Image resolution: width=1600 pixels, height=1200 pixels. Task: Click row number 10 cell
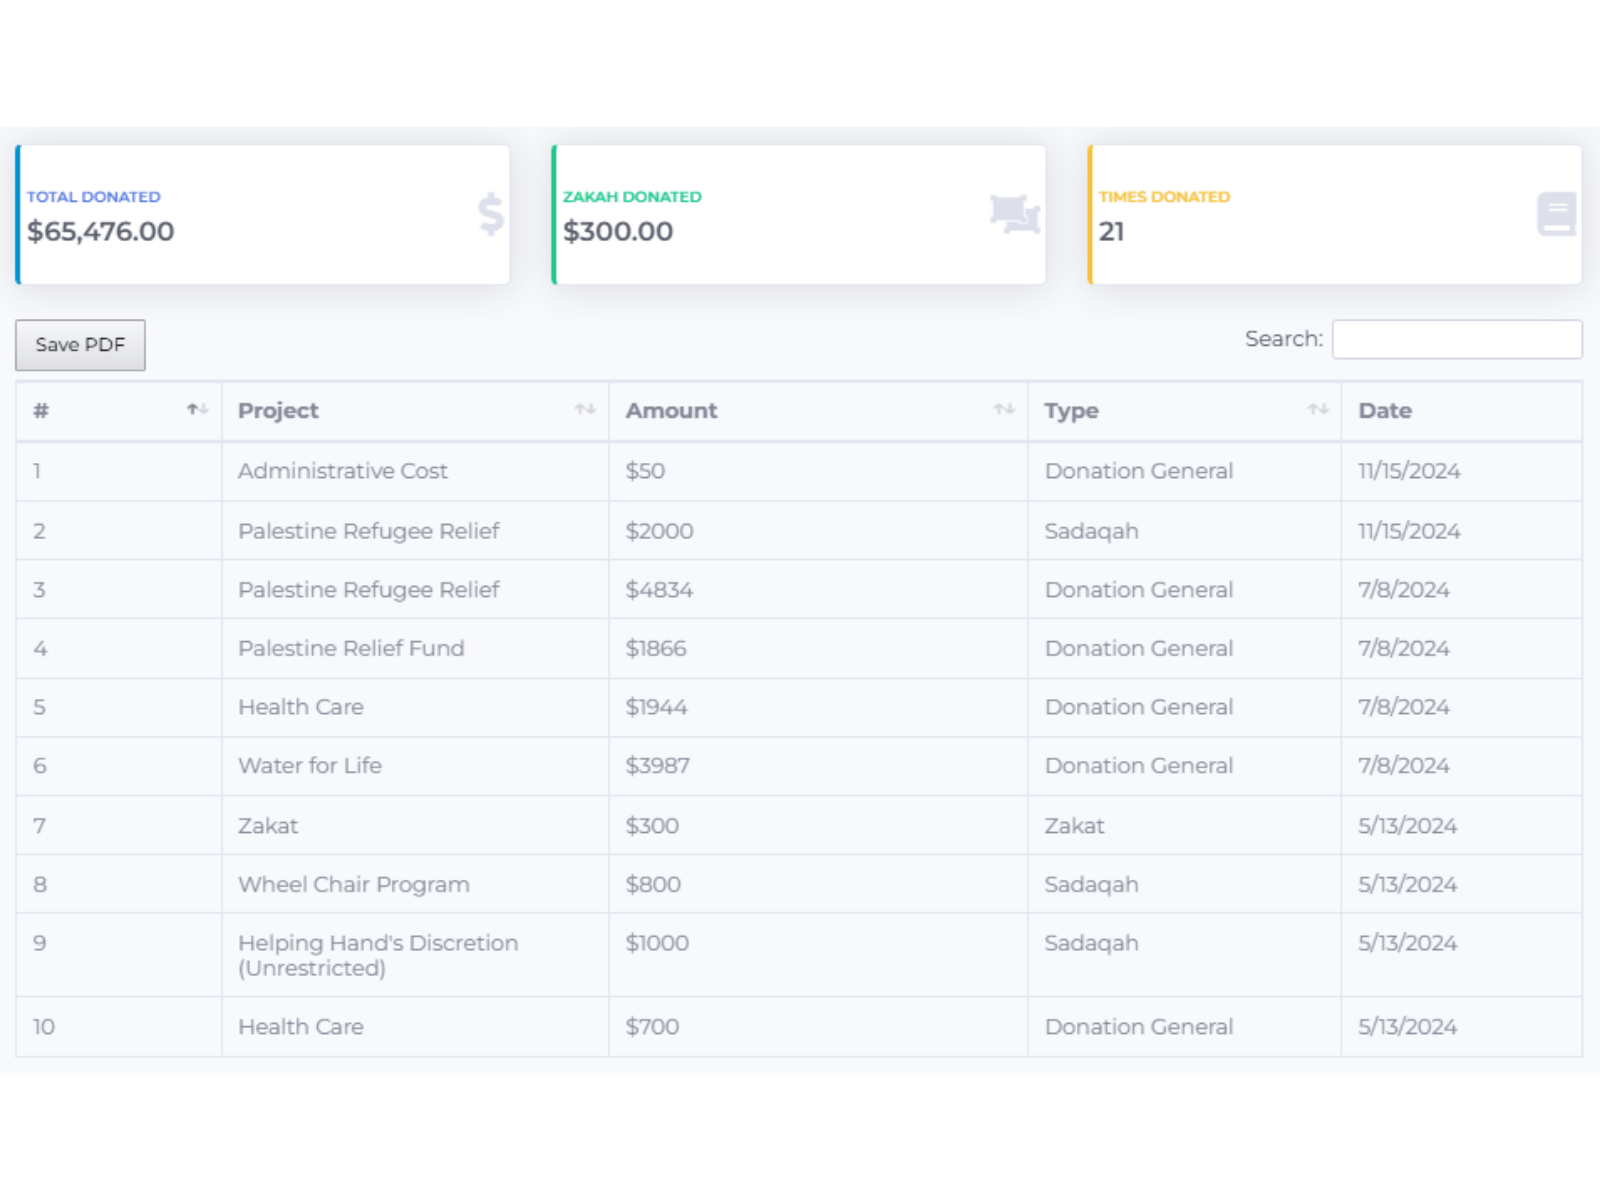tap(118, 1027)
